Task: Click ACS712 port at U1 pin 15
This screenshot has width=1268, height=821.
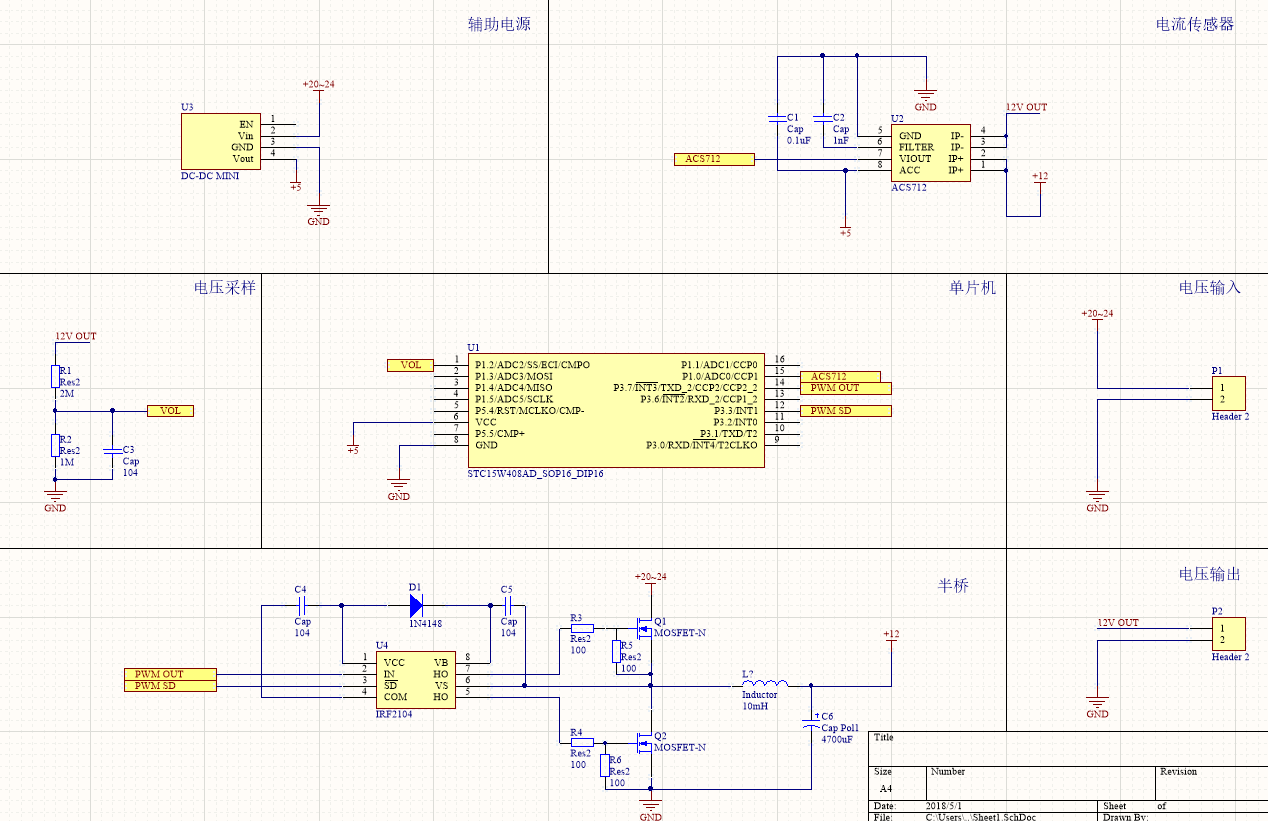Action: coord(840,377)
